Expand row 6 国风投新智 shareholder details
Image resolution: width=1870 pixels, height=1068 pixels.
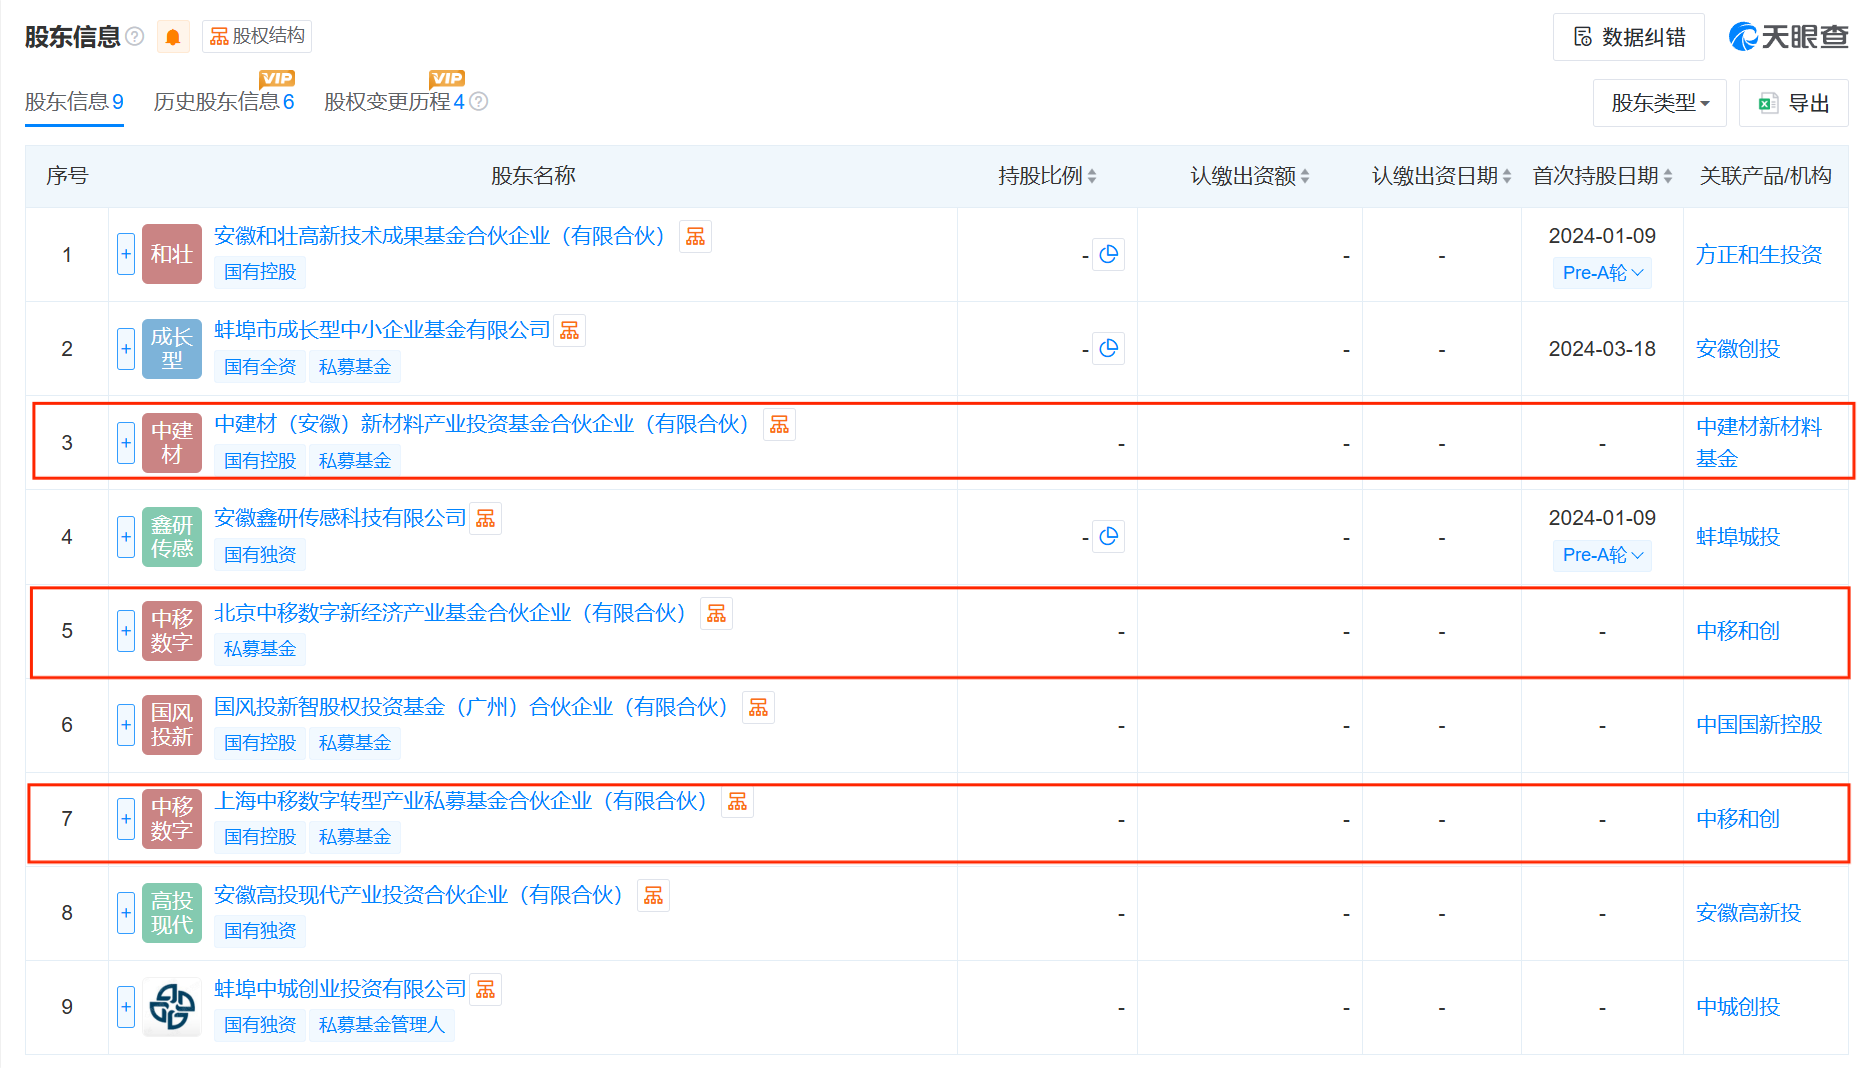(x=126, y=724)
